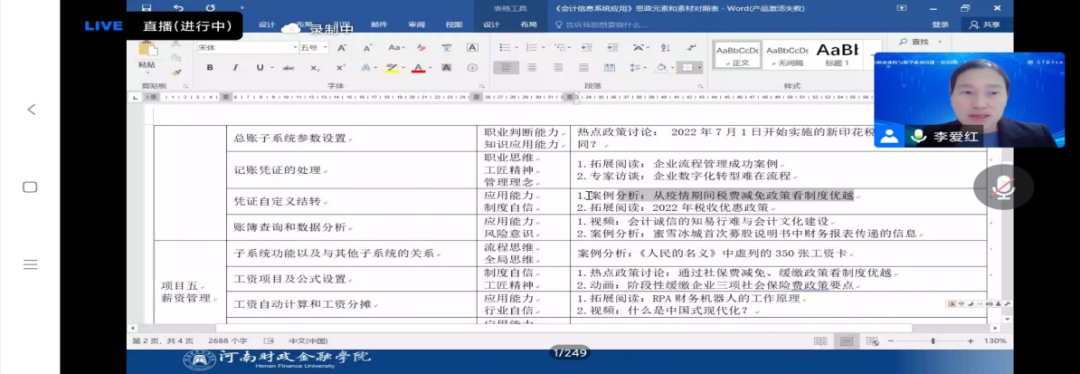The image size is (1080, 374).
Task: Open multilevel list dropdown
Action: 570,48
